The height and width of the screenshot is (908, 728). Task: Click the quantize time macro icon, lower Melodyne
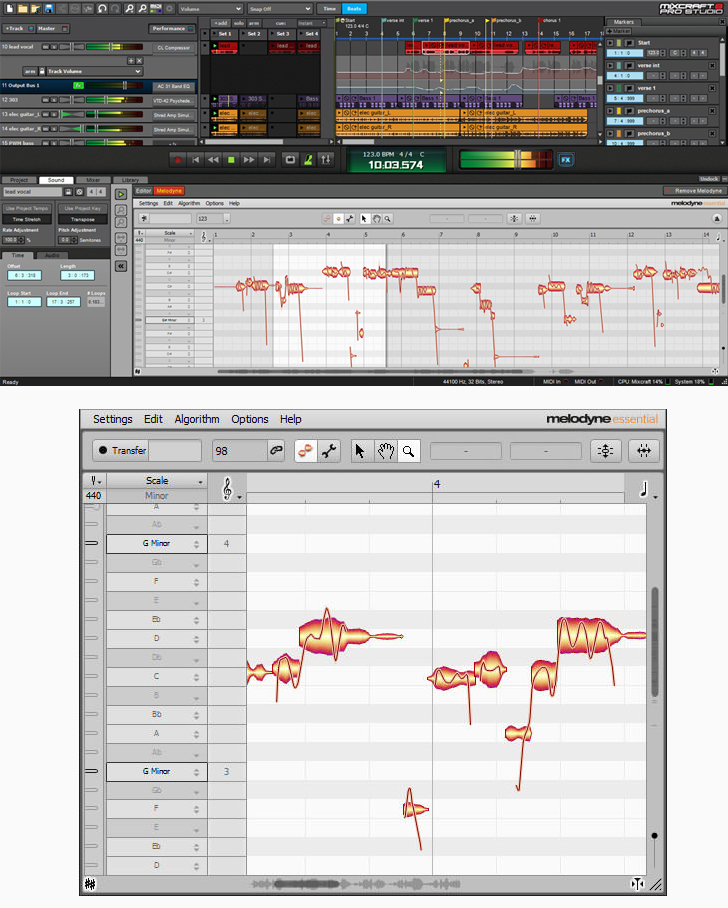point(643,451)
